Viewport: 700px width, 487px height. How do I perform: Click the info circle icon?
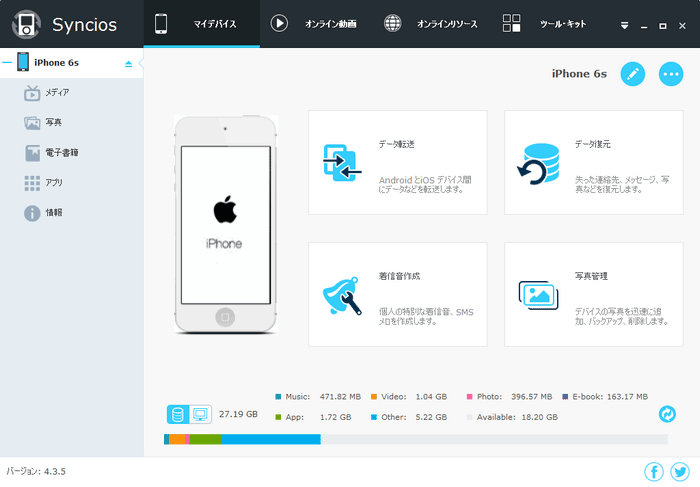(32, 213)
